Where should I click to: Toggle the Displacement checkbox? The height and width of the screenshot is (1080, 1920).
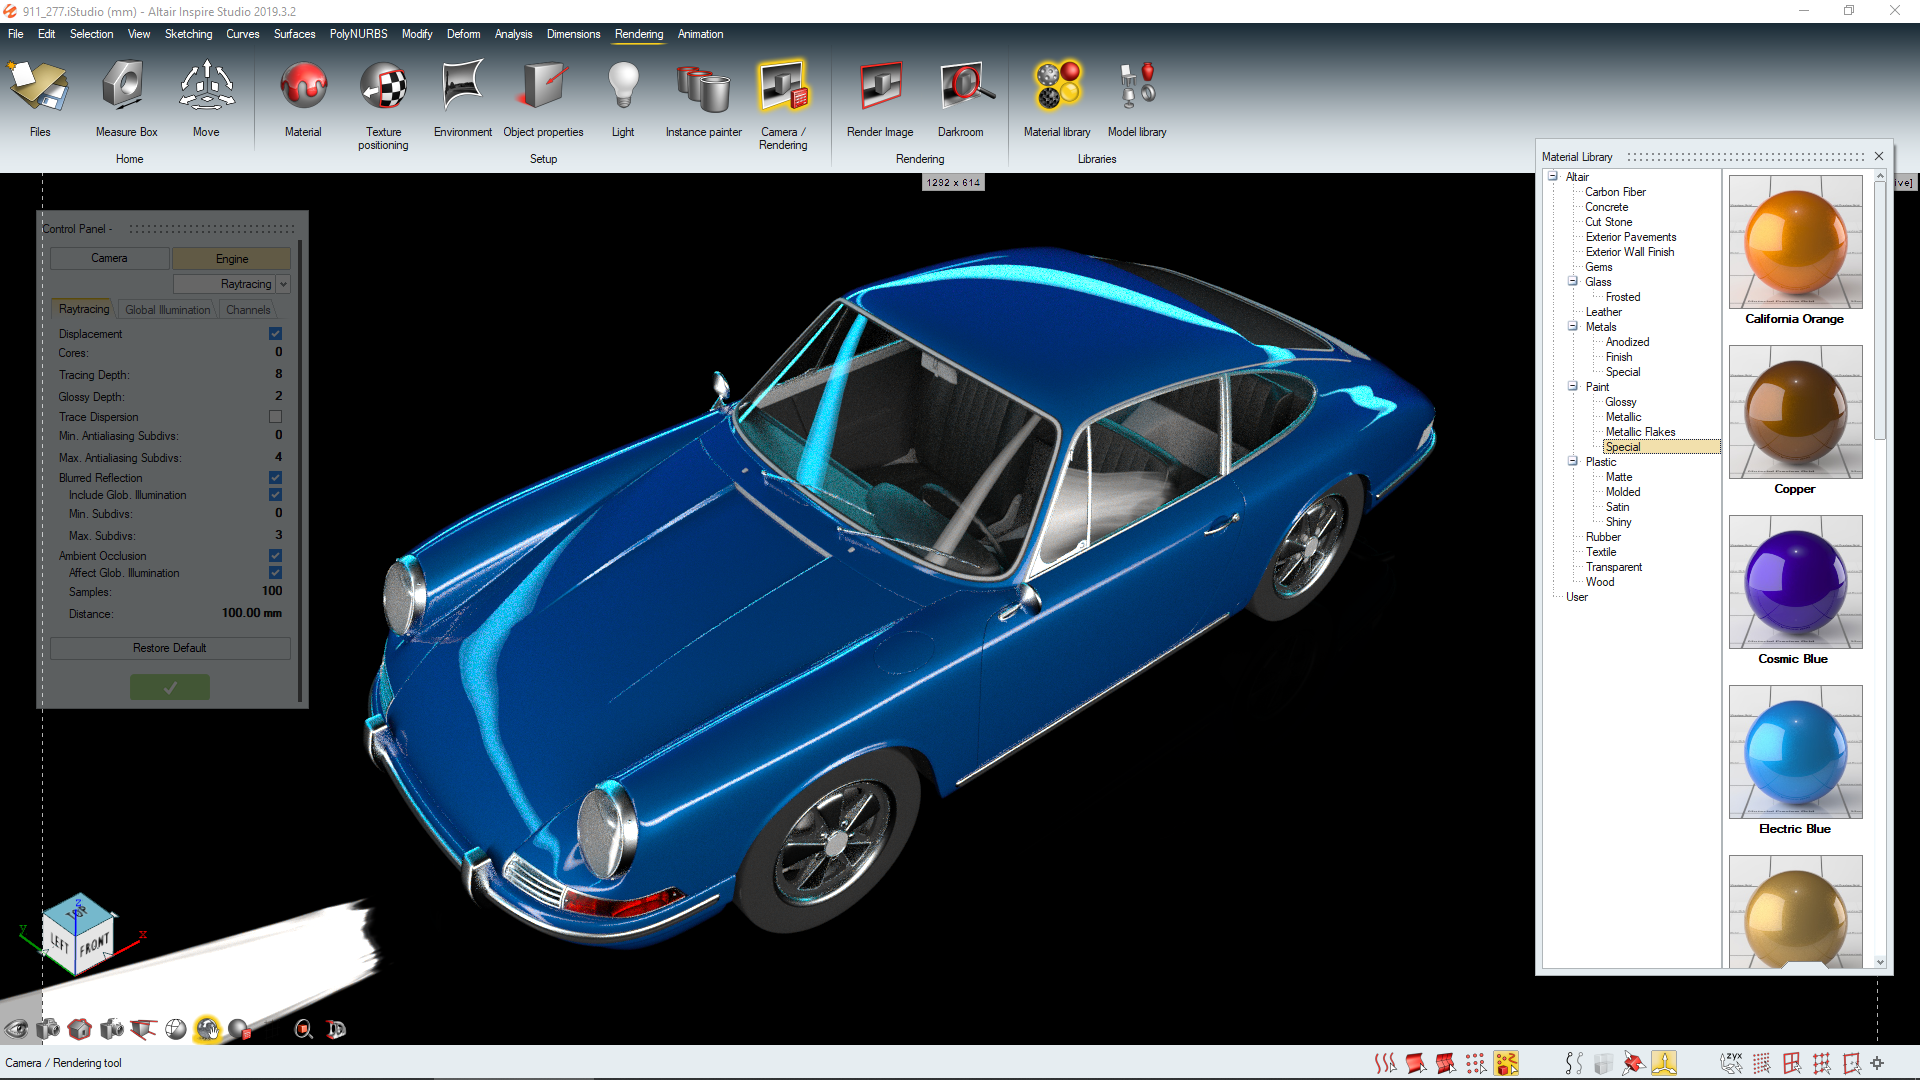point(275,334)
